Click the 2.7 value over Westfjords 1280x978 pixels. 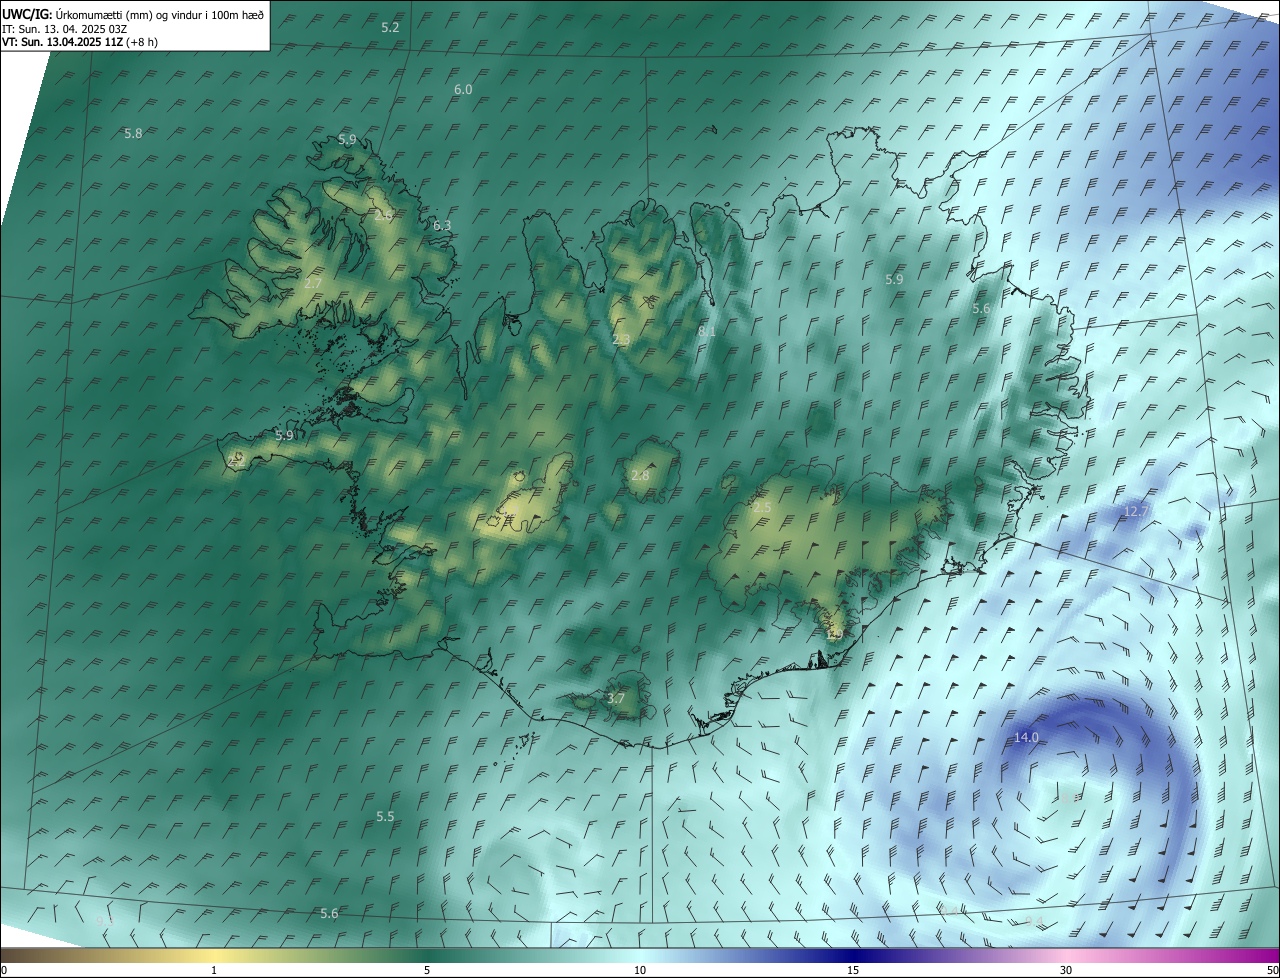[313, 284]
